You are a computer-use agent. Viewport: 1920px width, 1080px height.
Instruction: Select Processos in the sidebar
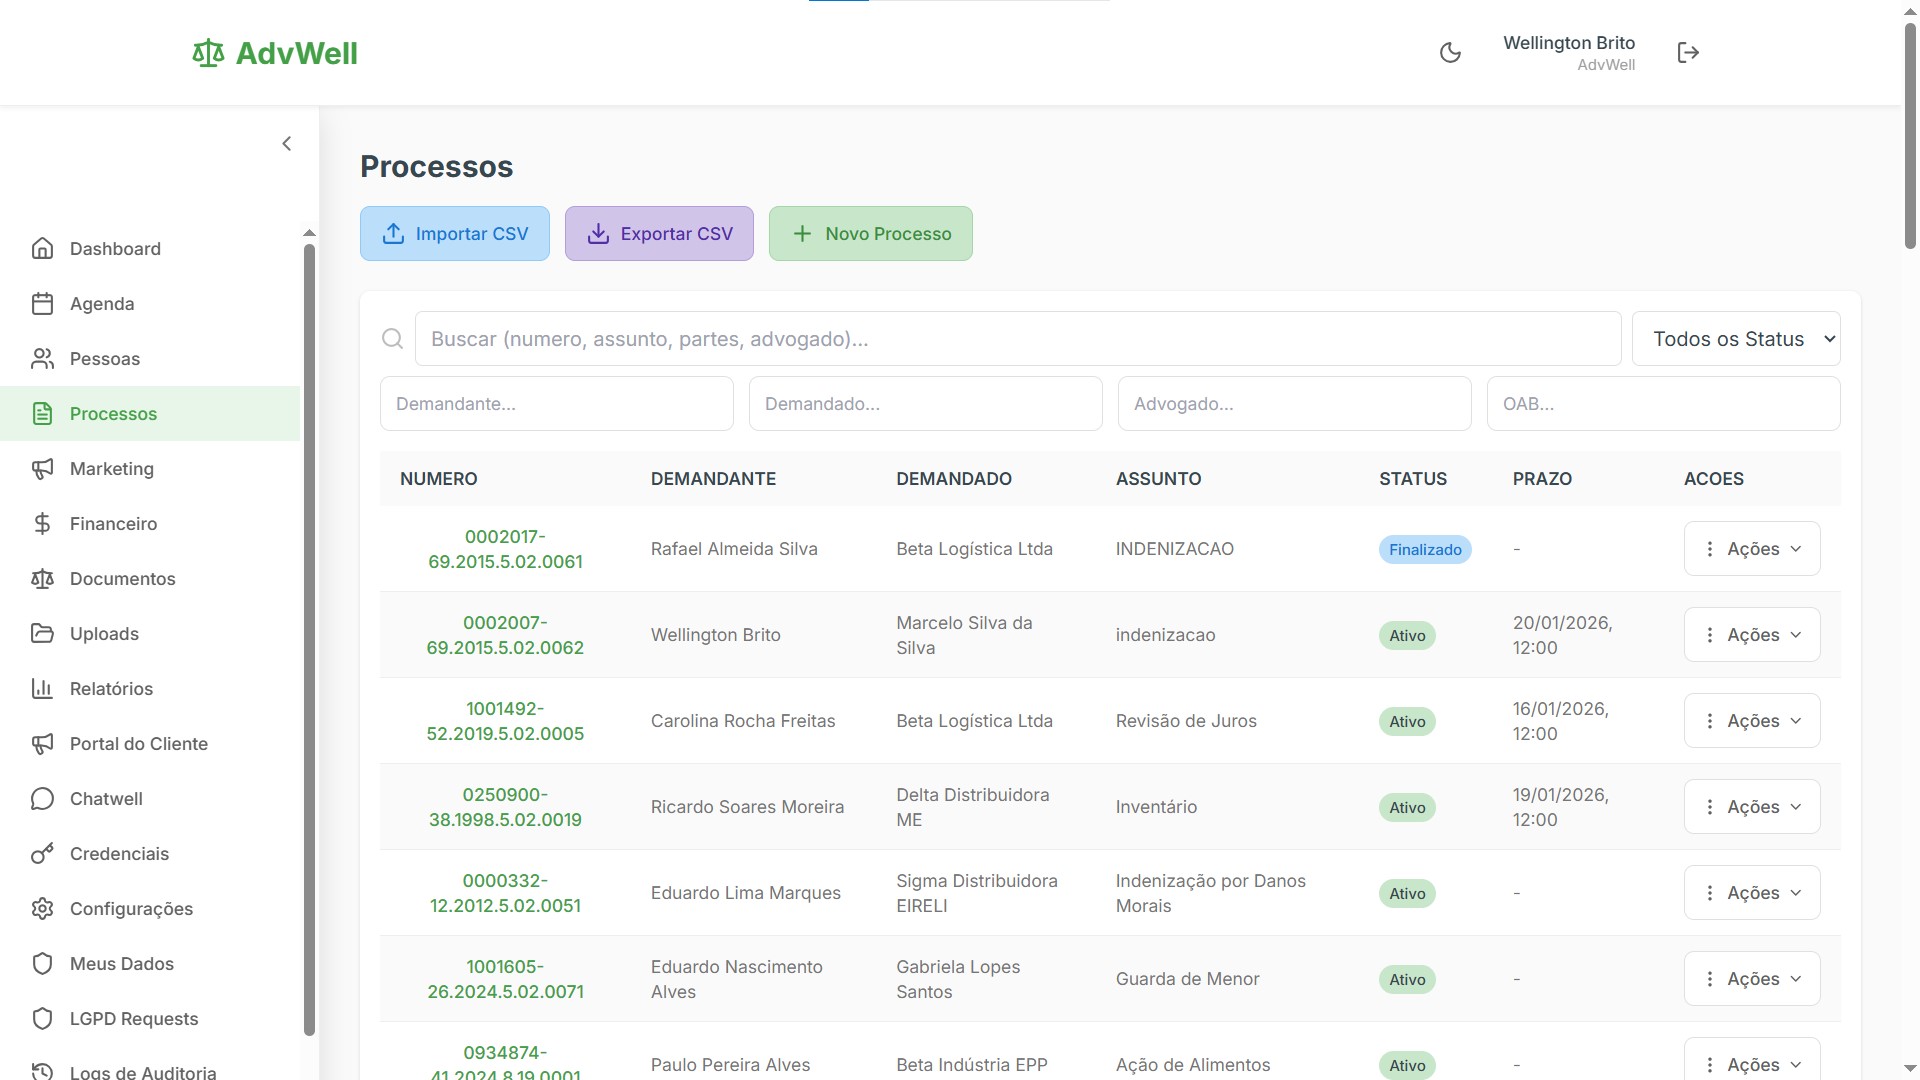[x=113, y=413]
